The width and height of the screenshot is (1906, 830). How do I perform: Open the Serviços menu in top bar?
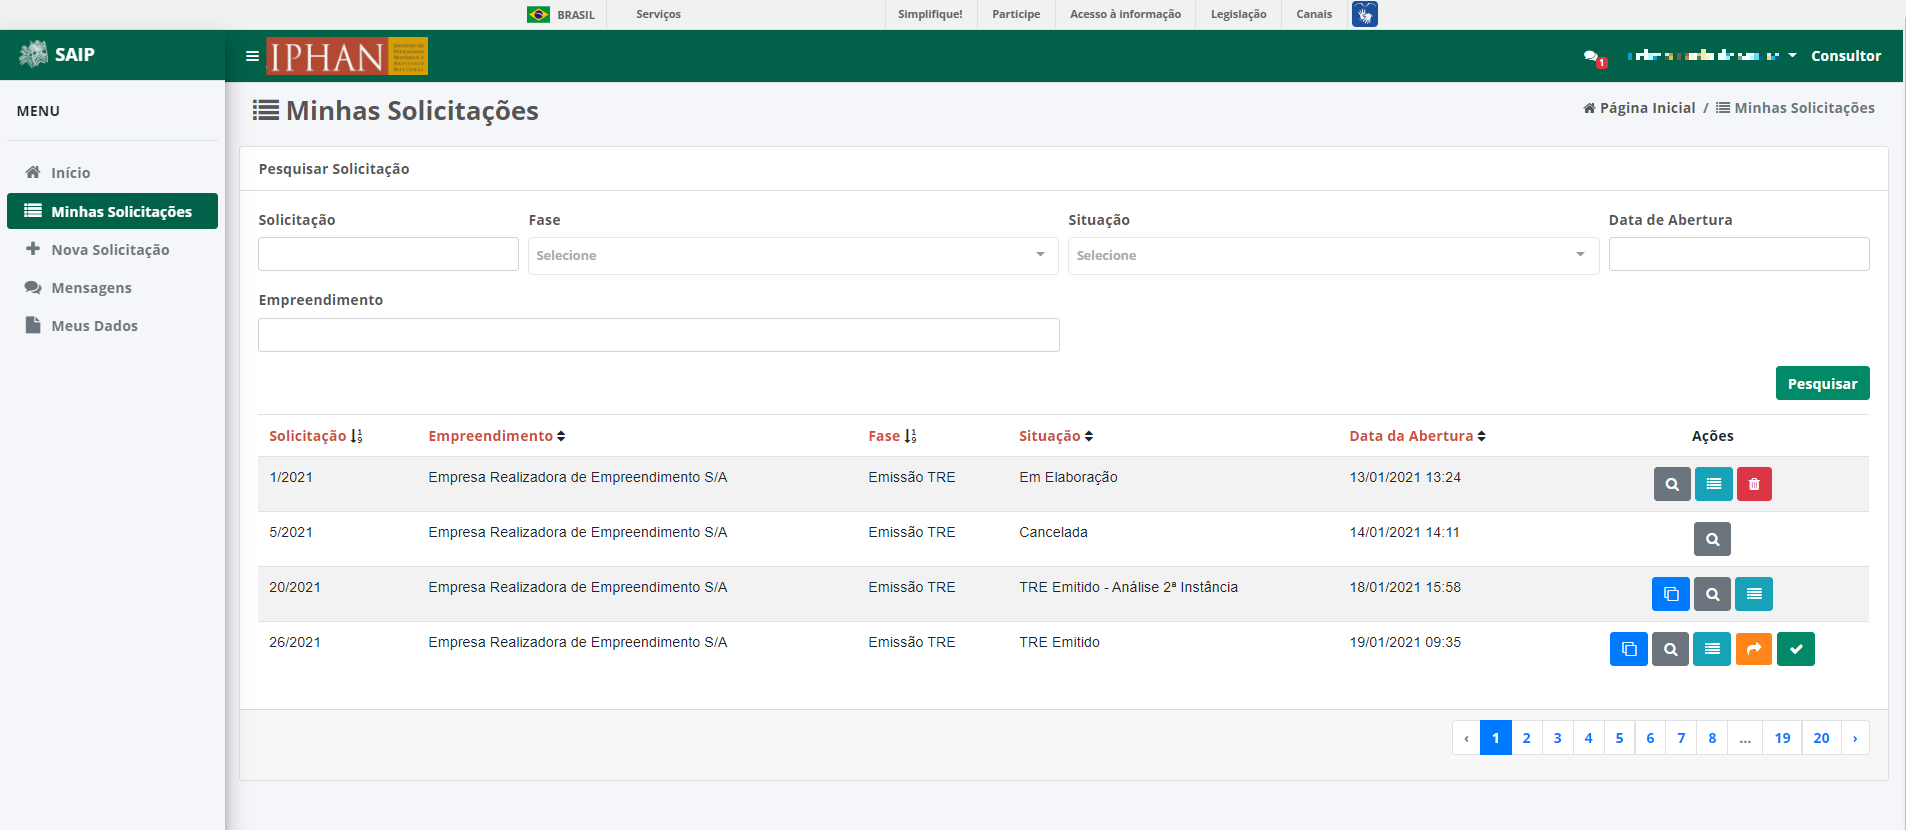pos(658,14)
